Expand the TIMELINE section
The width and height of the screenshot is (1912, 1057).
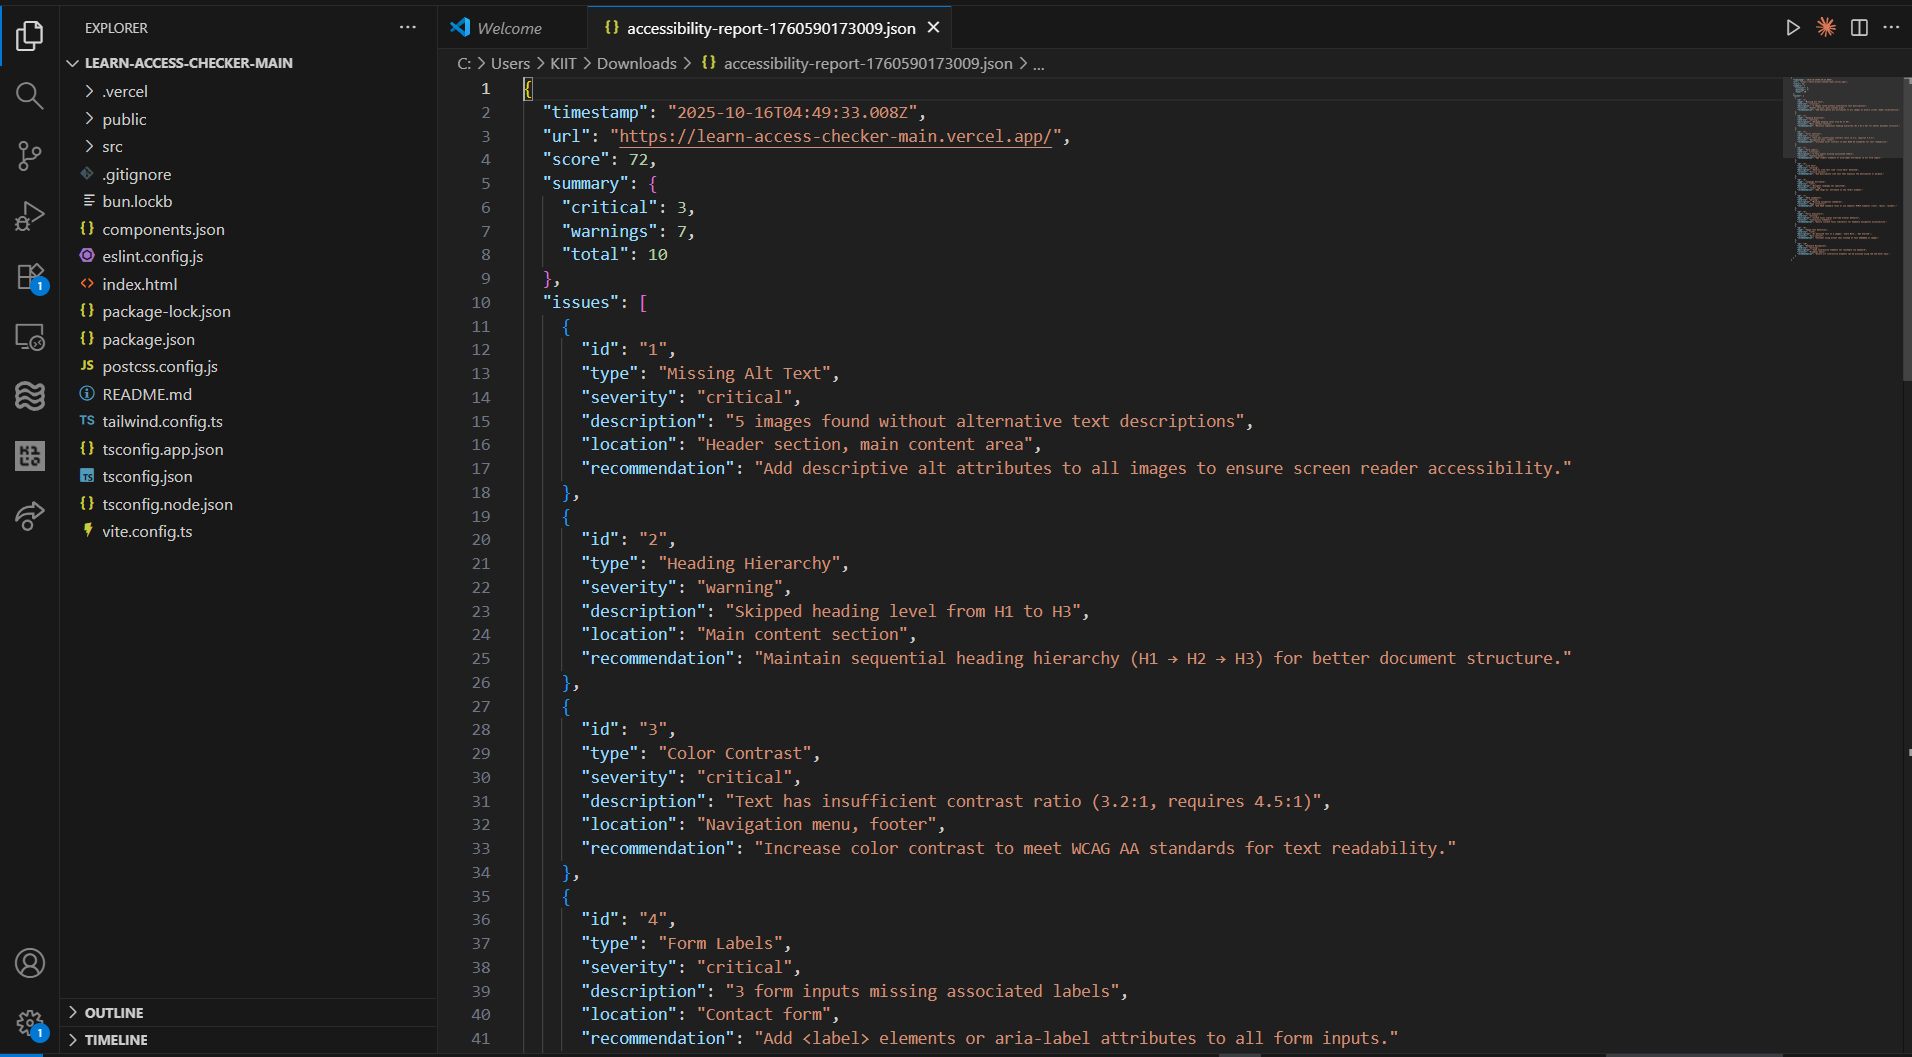tap(248, 1040)
